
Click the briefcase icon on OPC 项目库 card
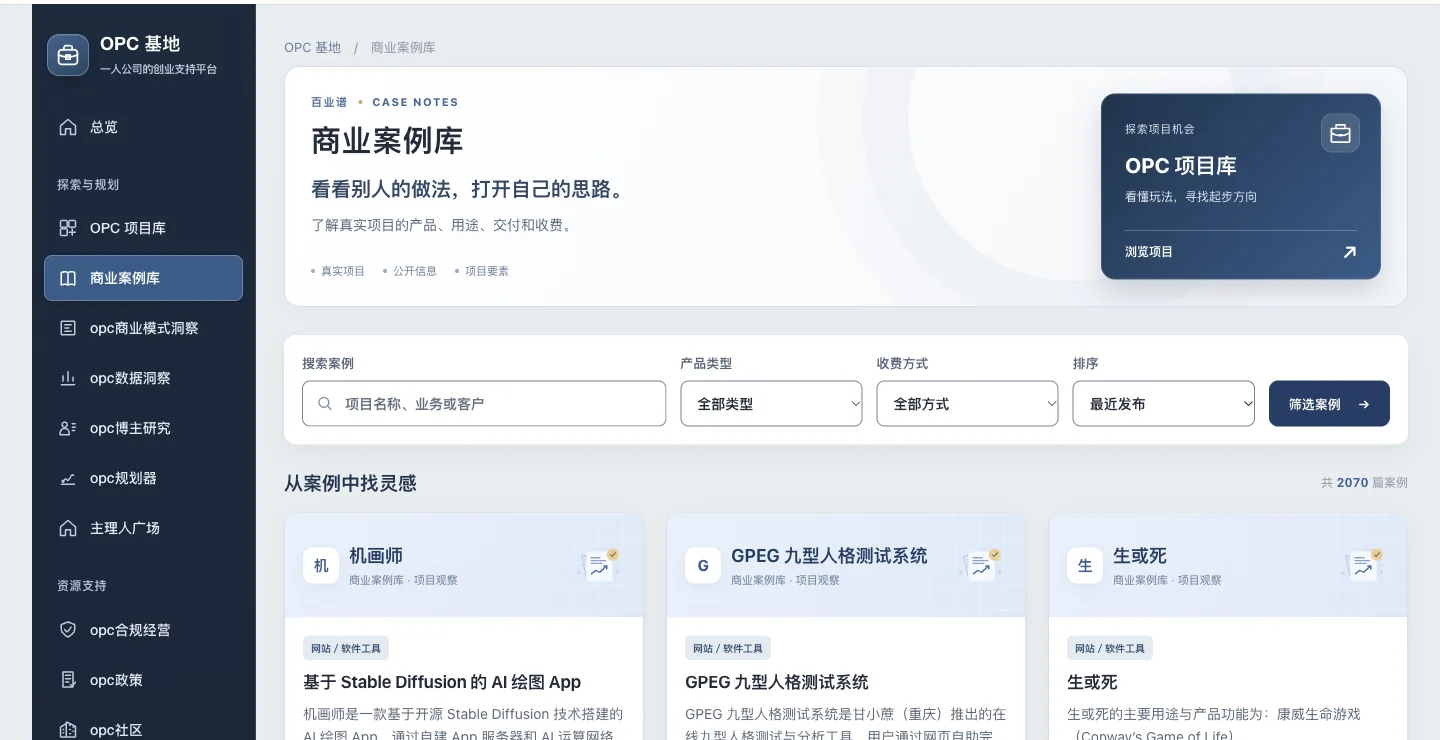(x=1340, y=133)
